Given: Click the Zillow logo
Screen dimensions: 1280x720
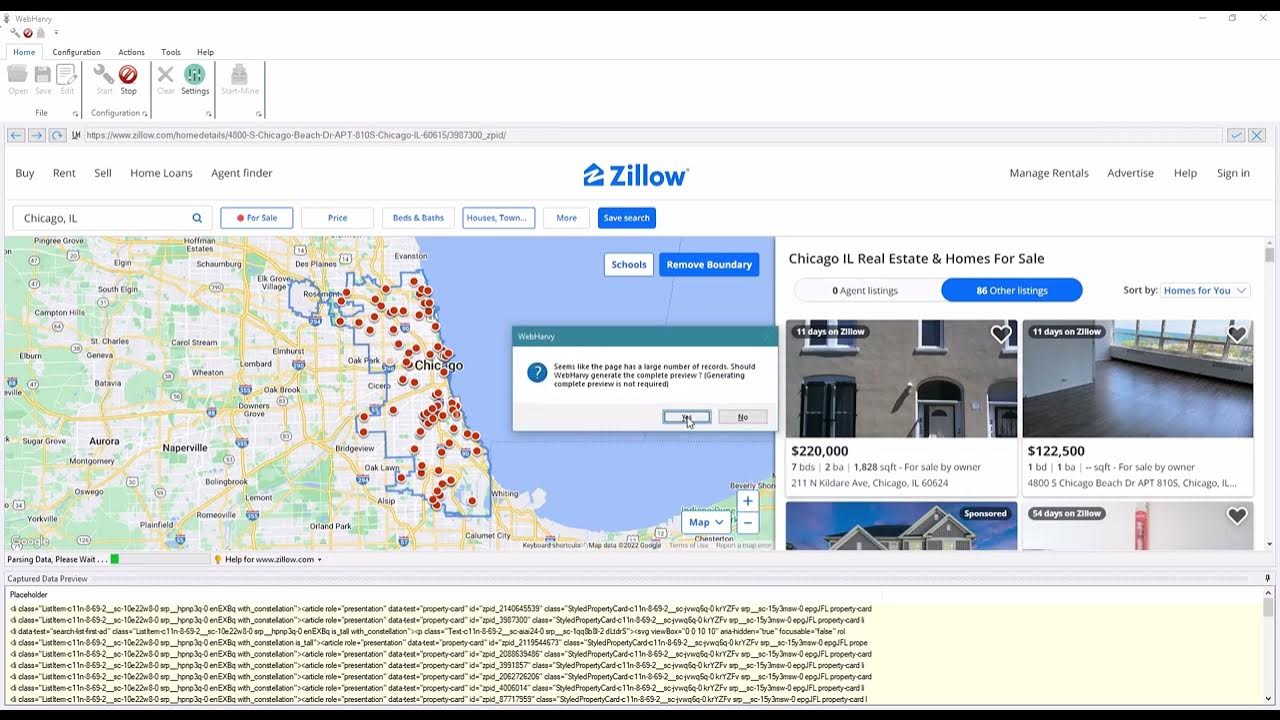Looking at the screenshot, I should coord(636,175).
